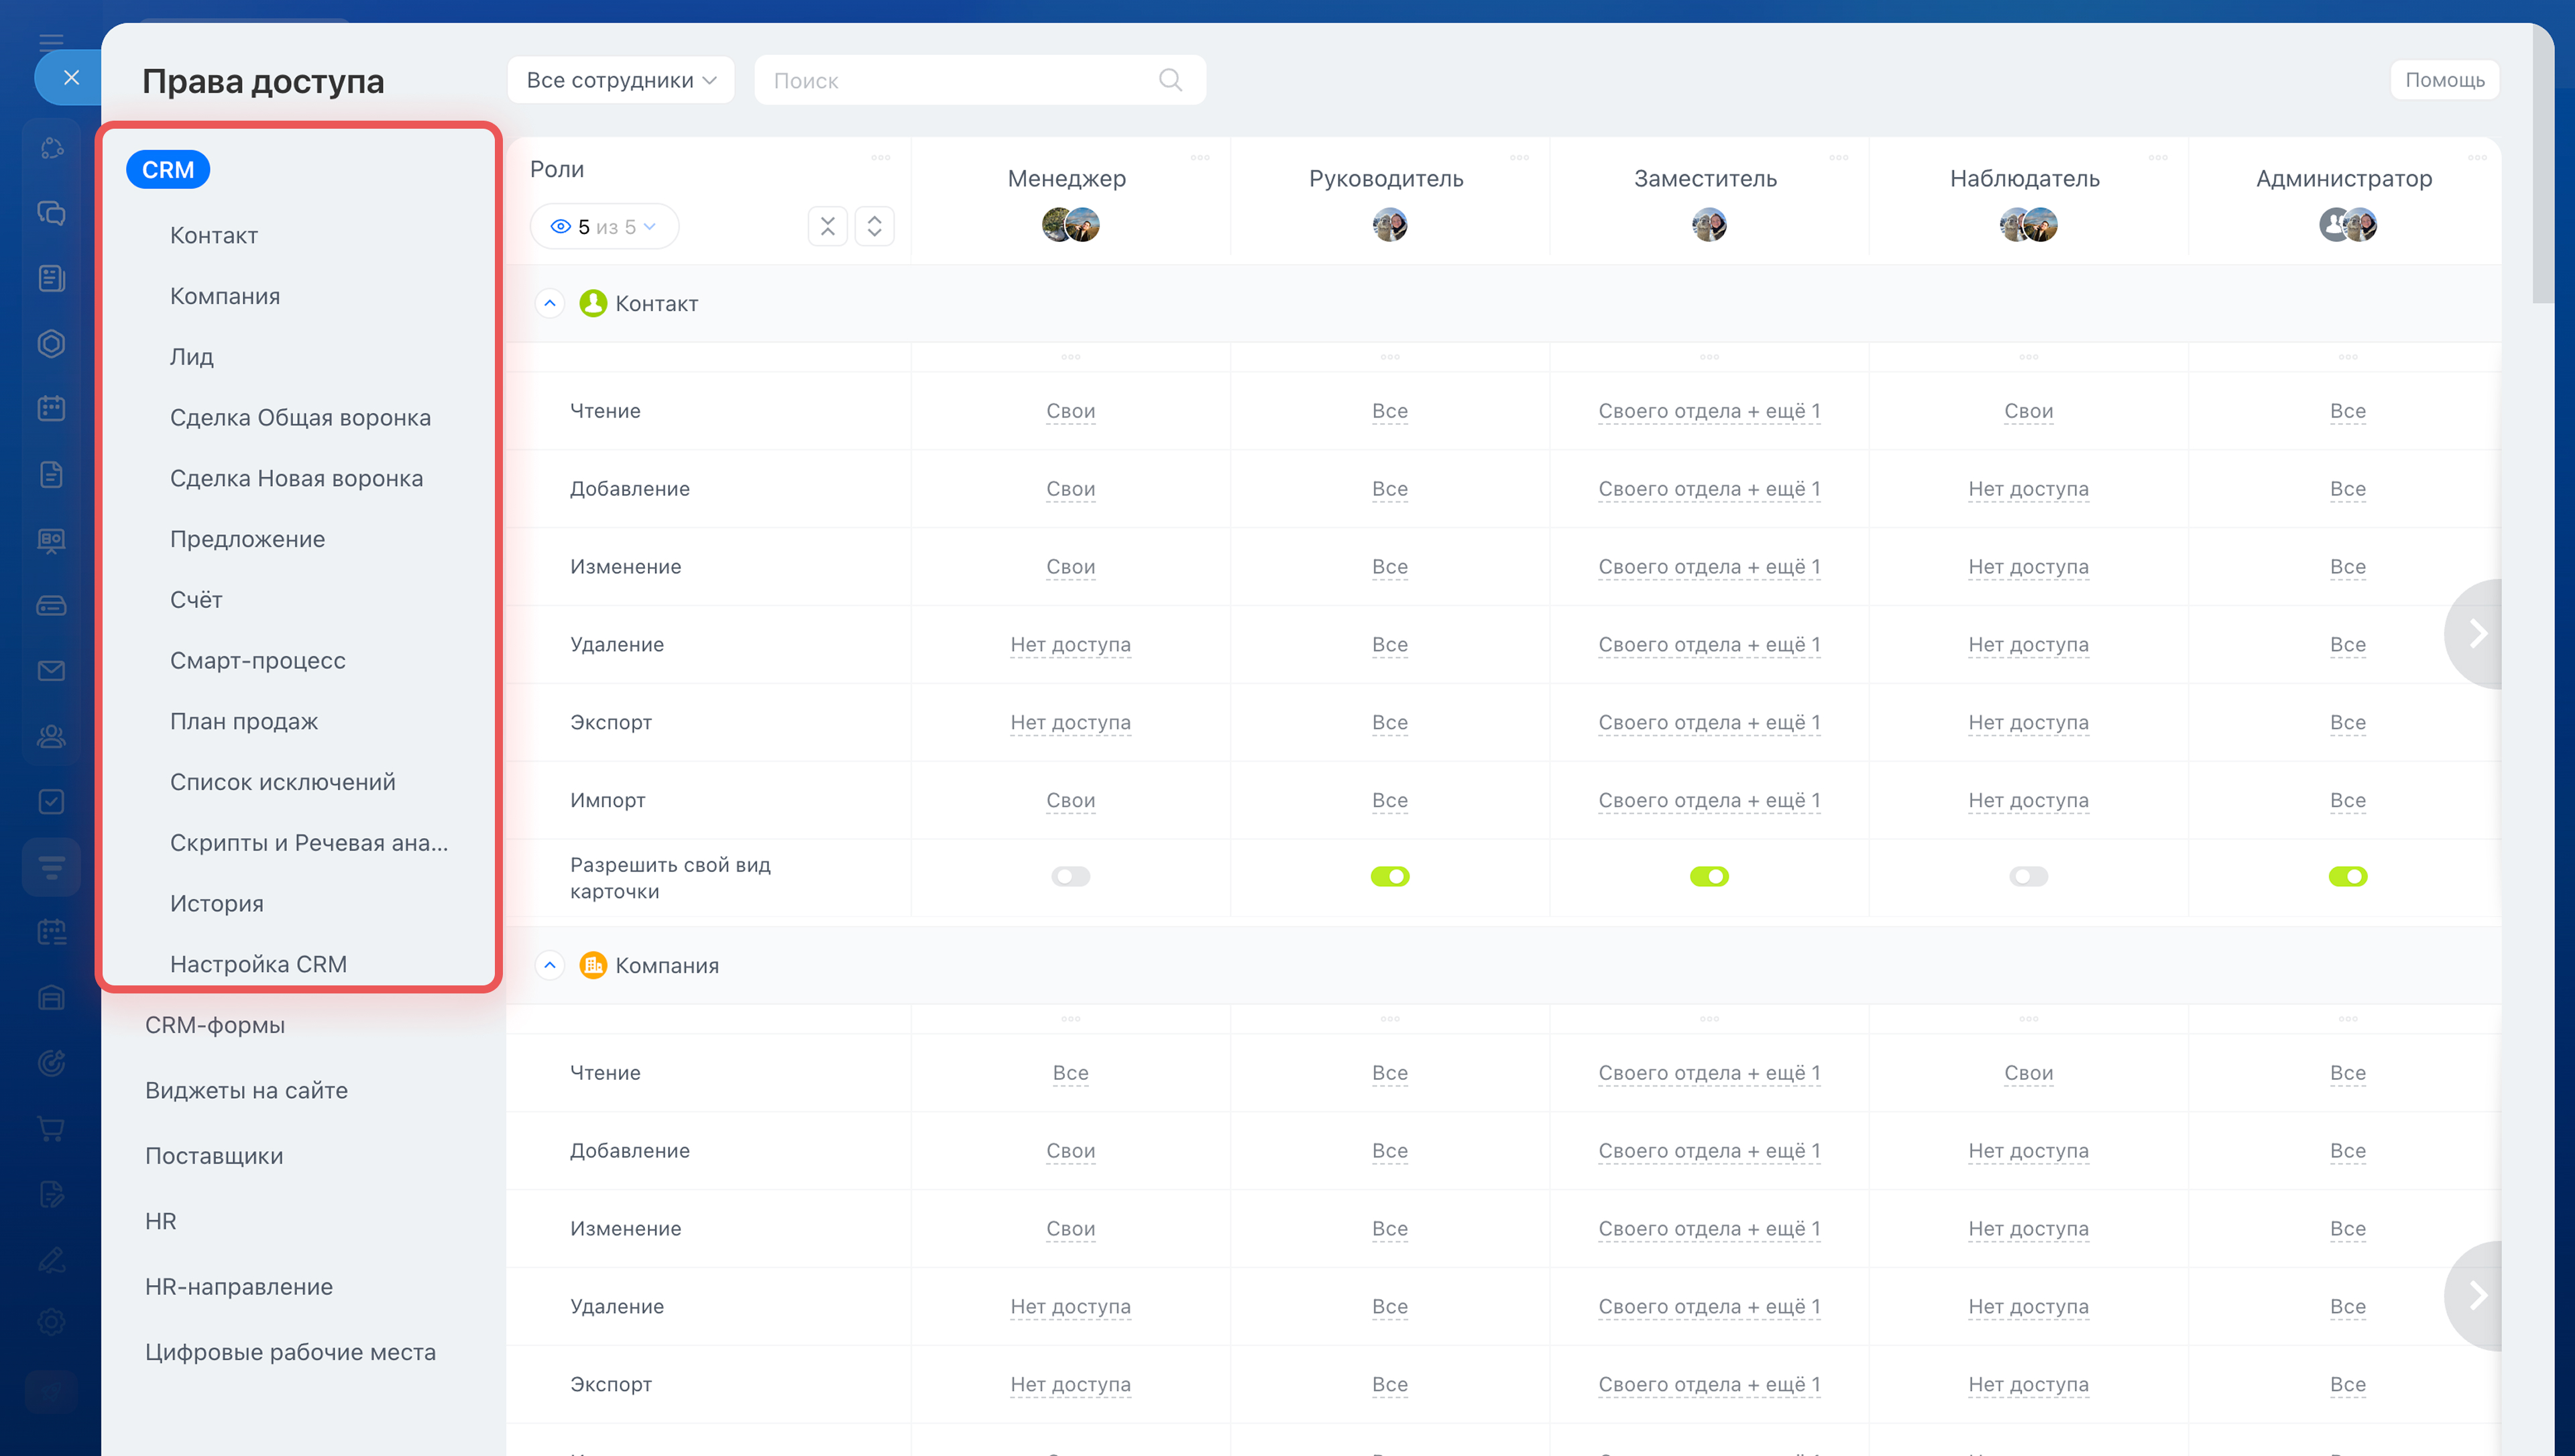Open the CRM-формы section
This screenshot has width=2575, height=1456.
click(215, 1025)
